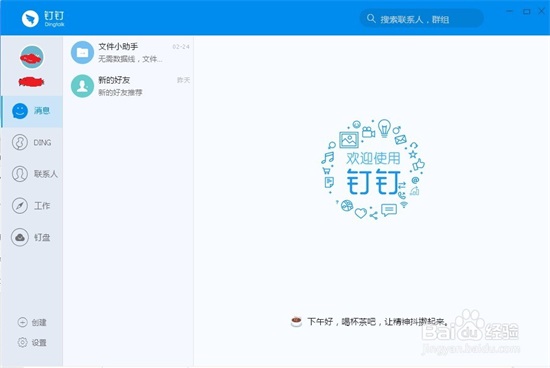The height and width of the screenshot is (368, 550).
Task: Close the DingTalk window
Action: click(x=542, y=12)
